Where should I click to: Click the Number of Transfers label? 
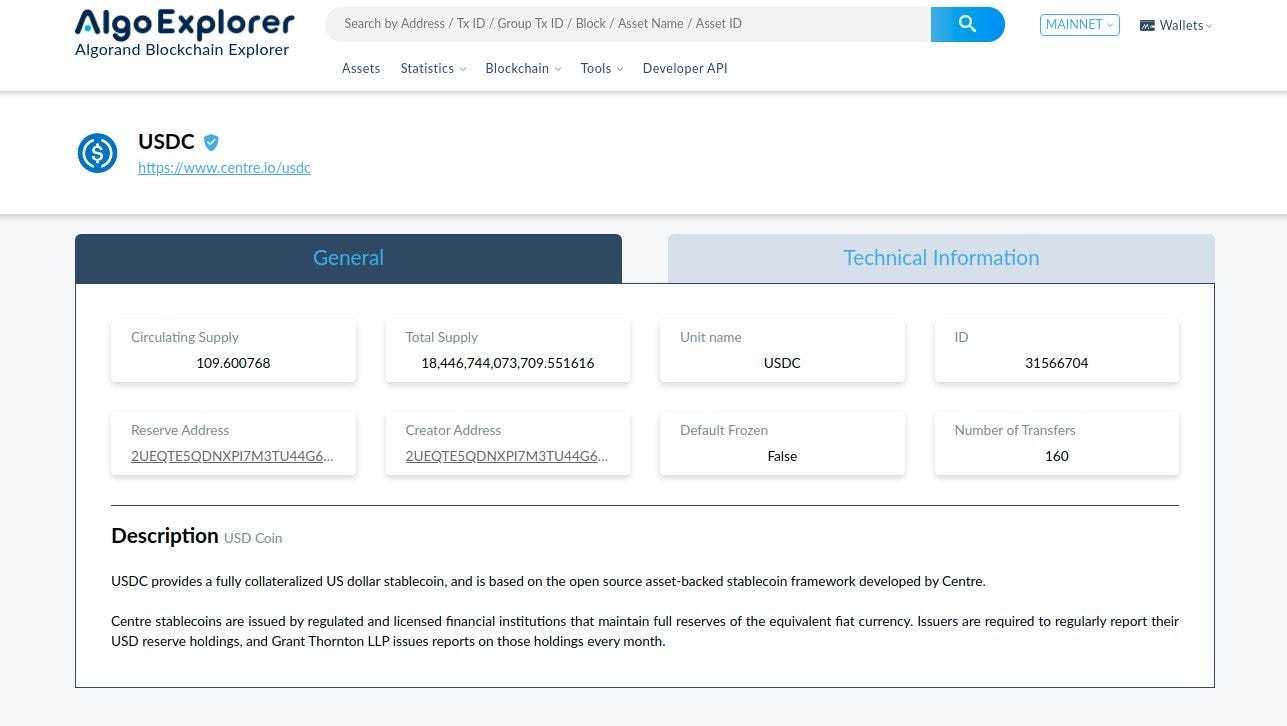tap(1015, 430)
